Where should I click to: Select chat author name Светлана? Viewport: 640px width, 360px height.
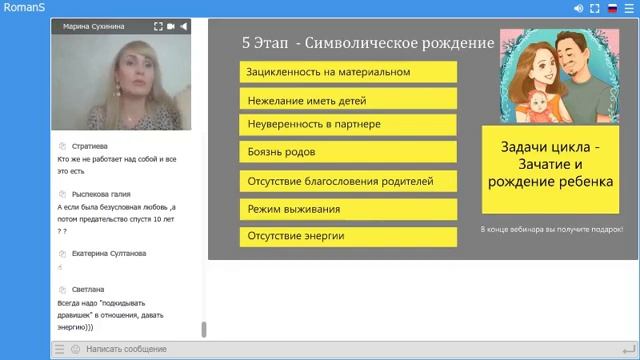(x=88, y=289)
